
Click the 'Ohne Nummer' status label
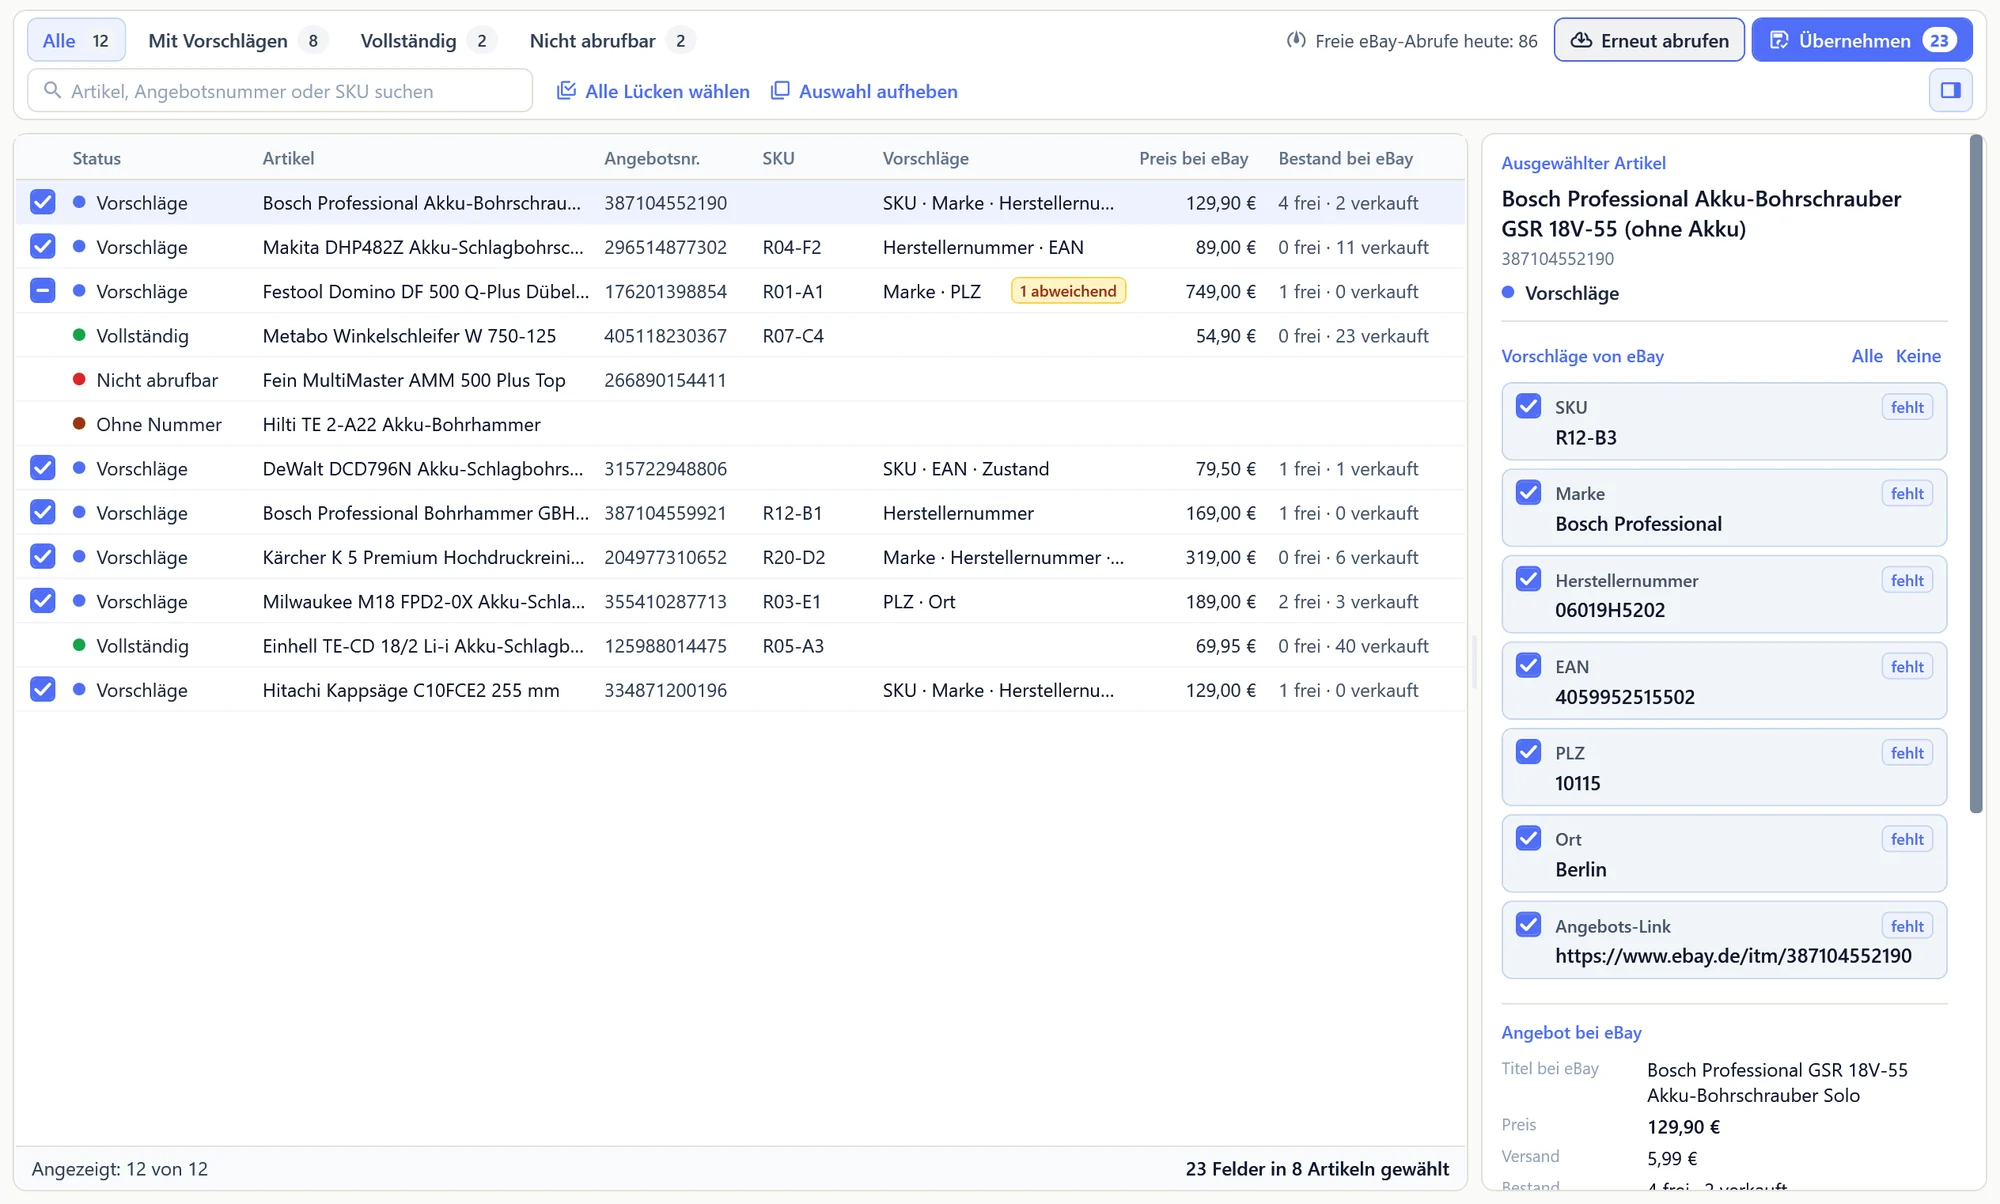click(159, 424)
